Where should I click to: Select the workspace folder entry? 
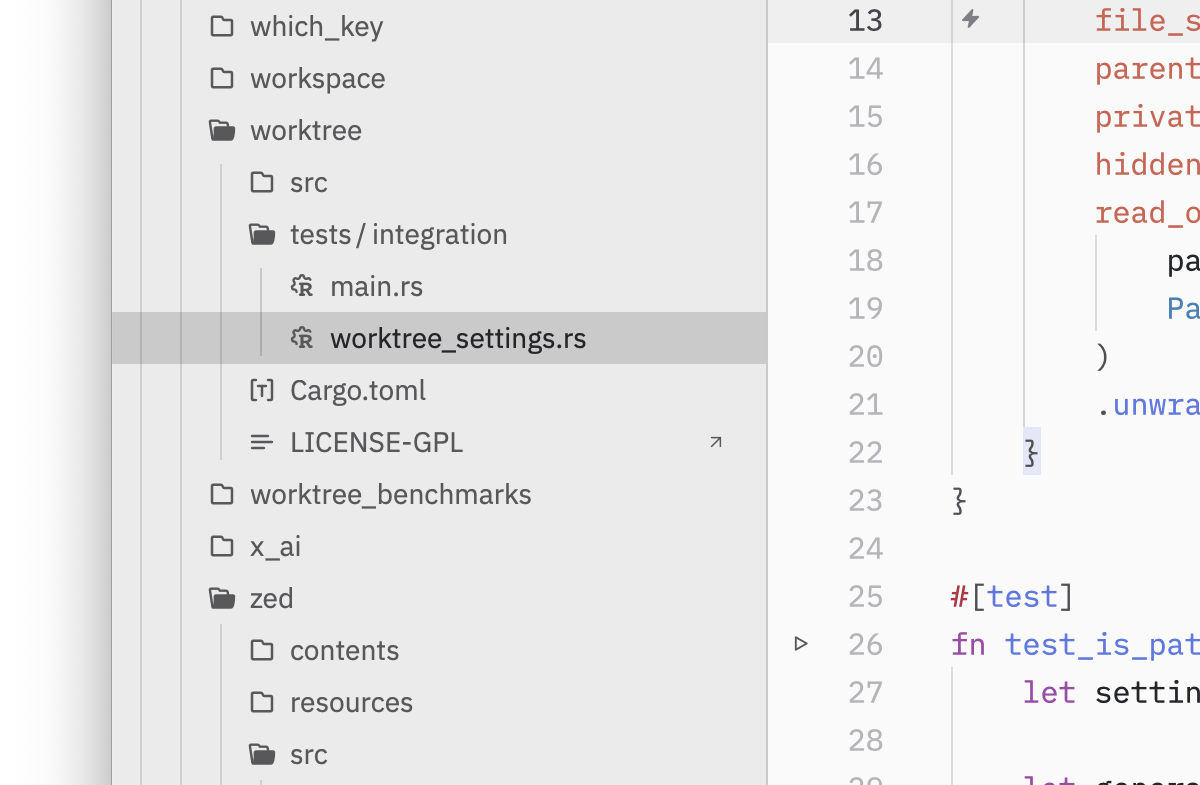click(x=317, y=78)
